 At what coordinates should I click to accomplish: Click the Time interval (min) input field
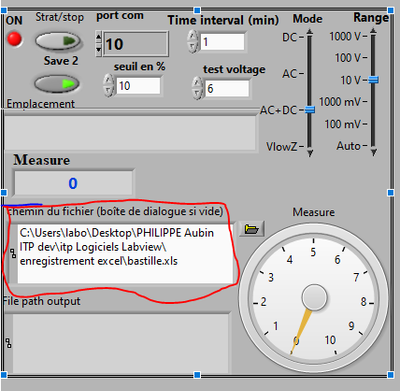point(222,42)
